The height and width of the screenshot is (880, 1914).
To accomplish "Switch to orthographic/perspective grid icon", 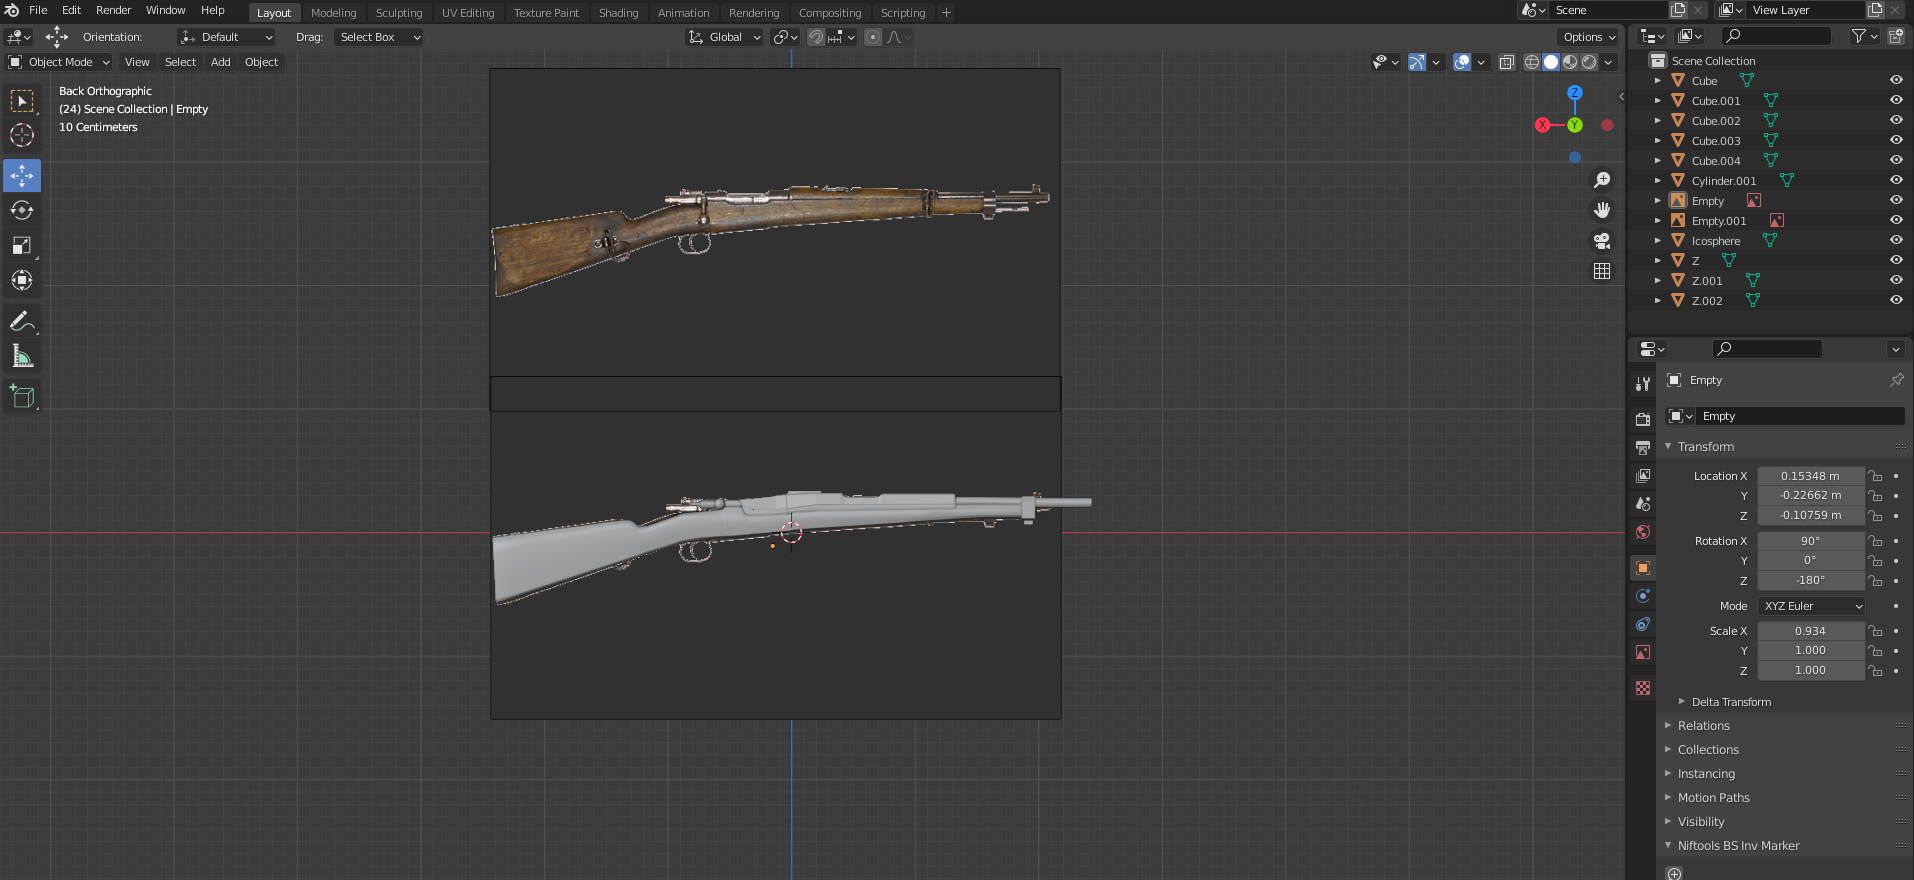I will (x=1602, y=272).
